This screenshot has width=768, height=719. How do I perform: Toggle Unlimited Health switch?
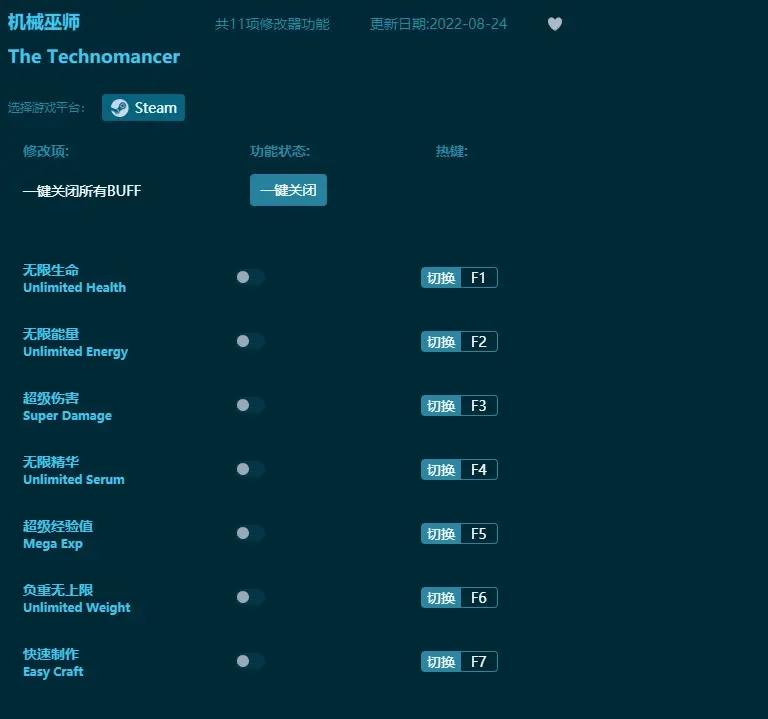(x=250, y=277)
